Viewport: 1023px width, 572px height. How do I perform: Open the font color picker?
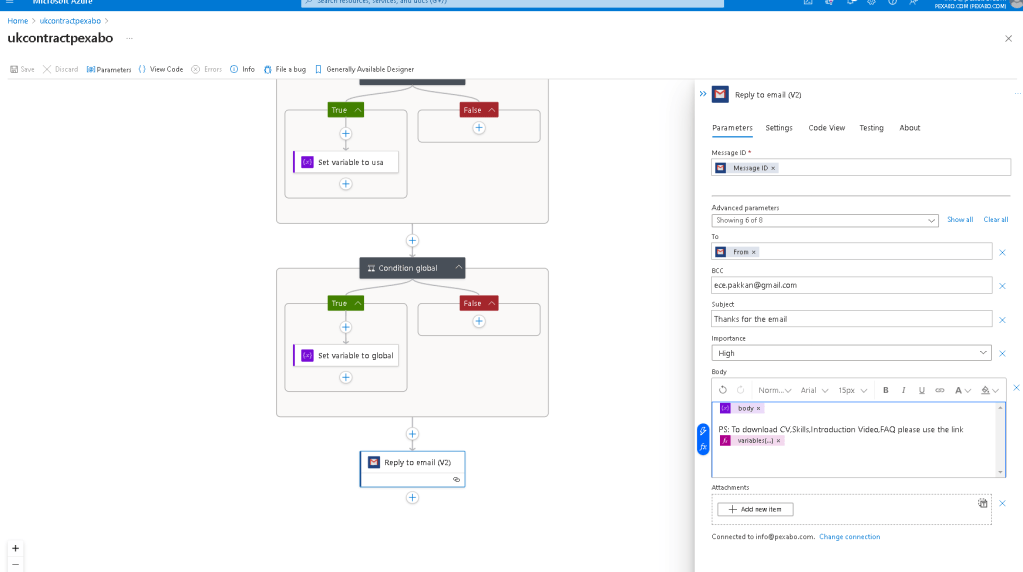pyautogui.click(x=962, y=390)
